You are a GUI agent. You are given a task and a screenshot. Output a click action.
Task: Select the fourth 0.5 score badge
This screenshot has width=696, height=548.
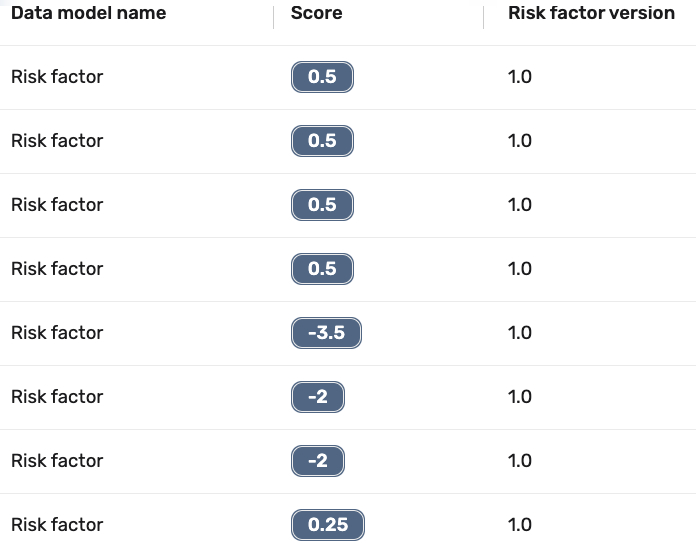(322, 269)
